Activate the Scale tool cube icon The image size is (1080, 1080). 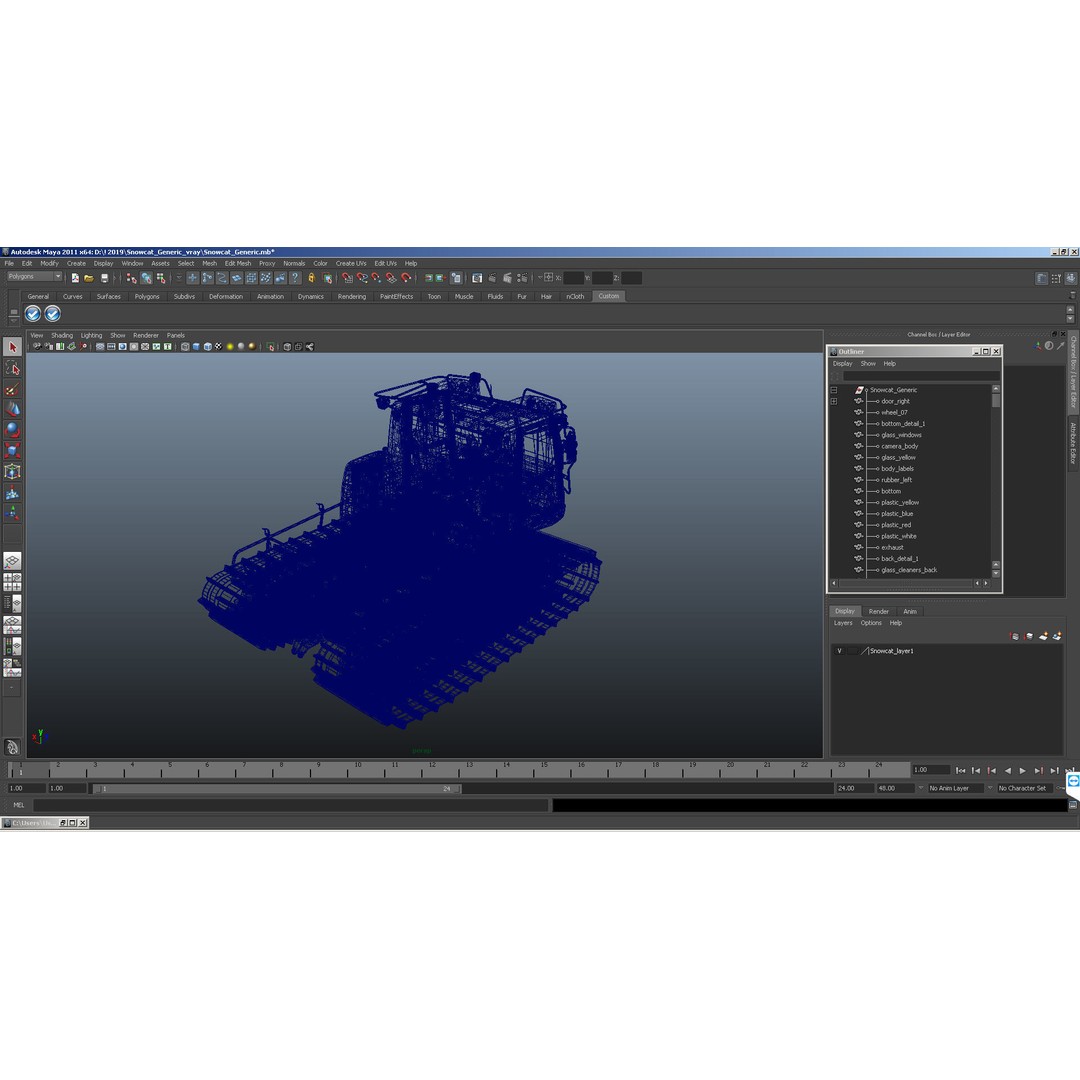click(x=12, y=450)
